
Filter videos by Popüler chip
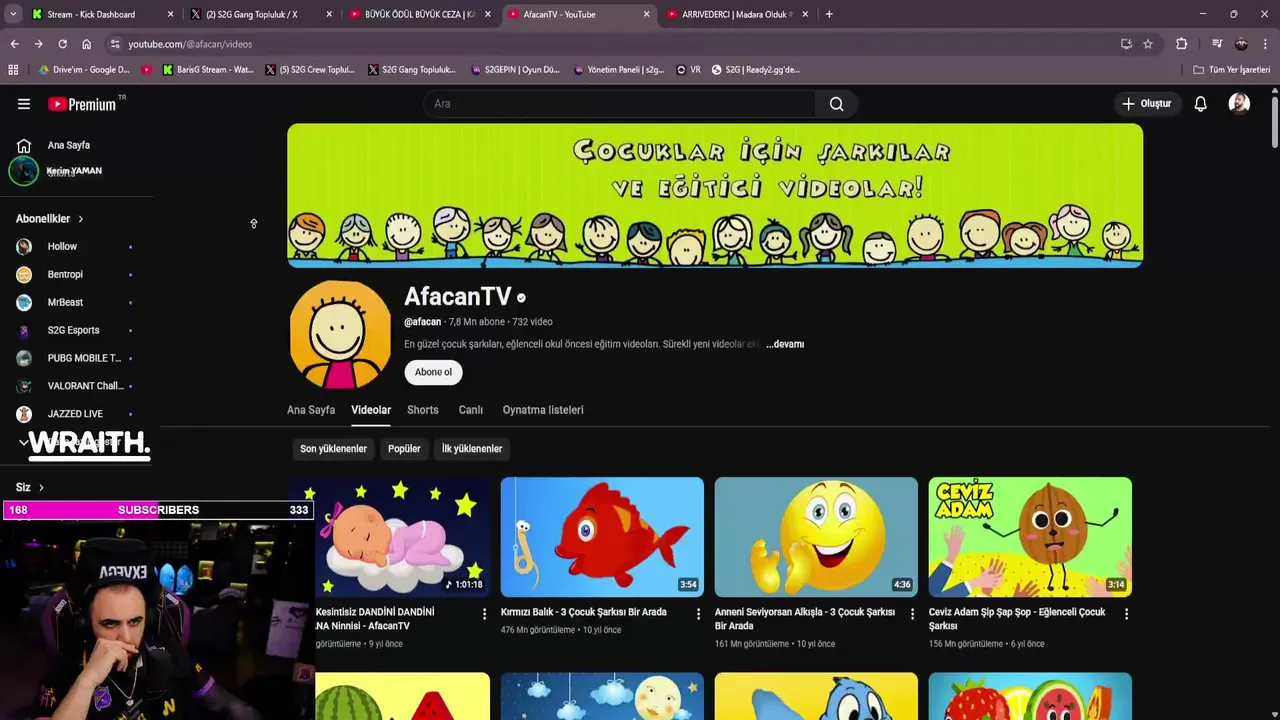coord(404,449)
